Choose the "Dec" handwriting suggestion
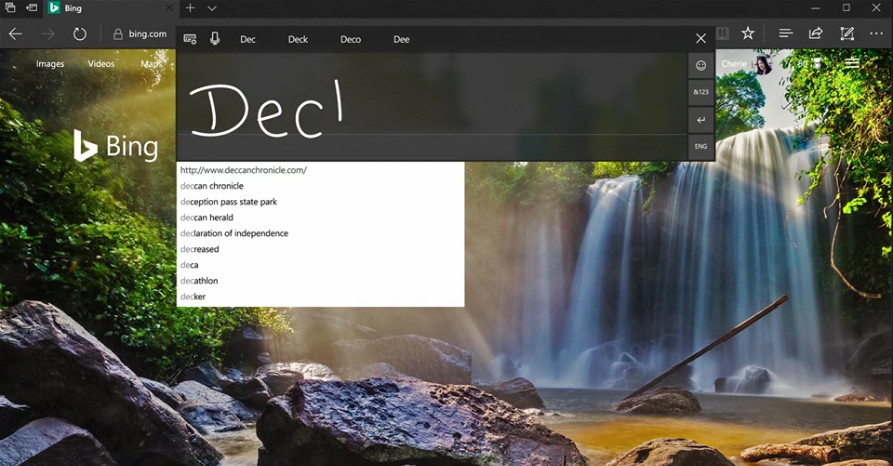 click(248, 39)
